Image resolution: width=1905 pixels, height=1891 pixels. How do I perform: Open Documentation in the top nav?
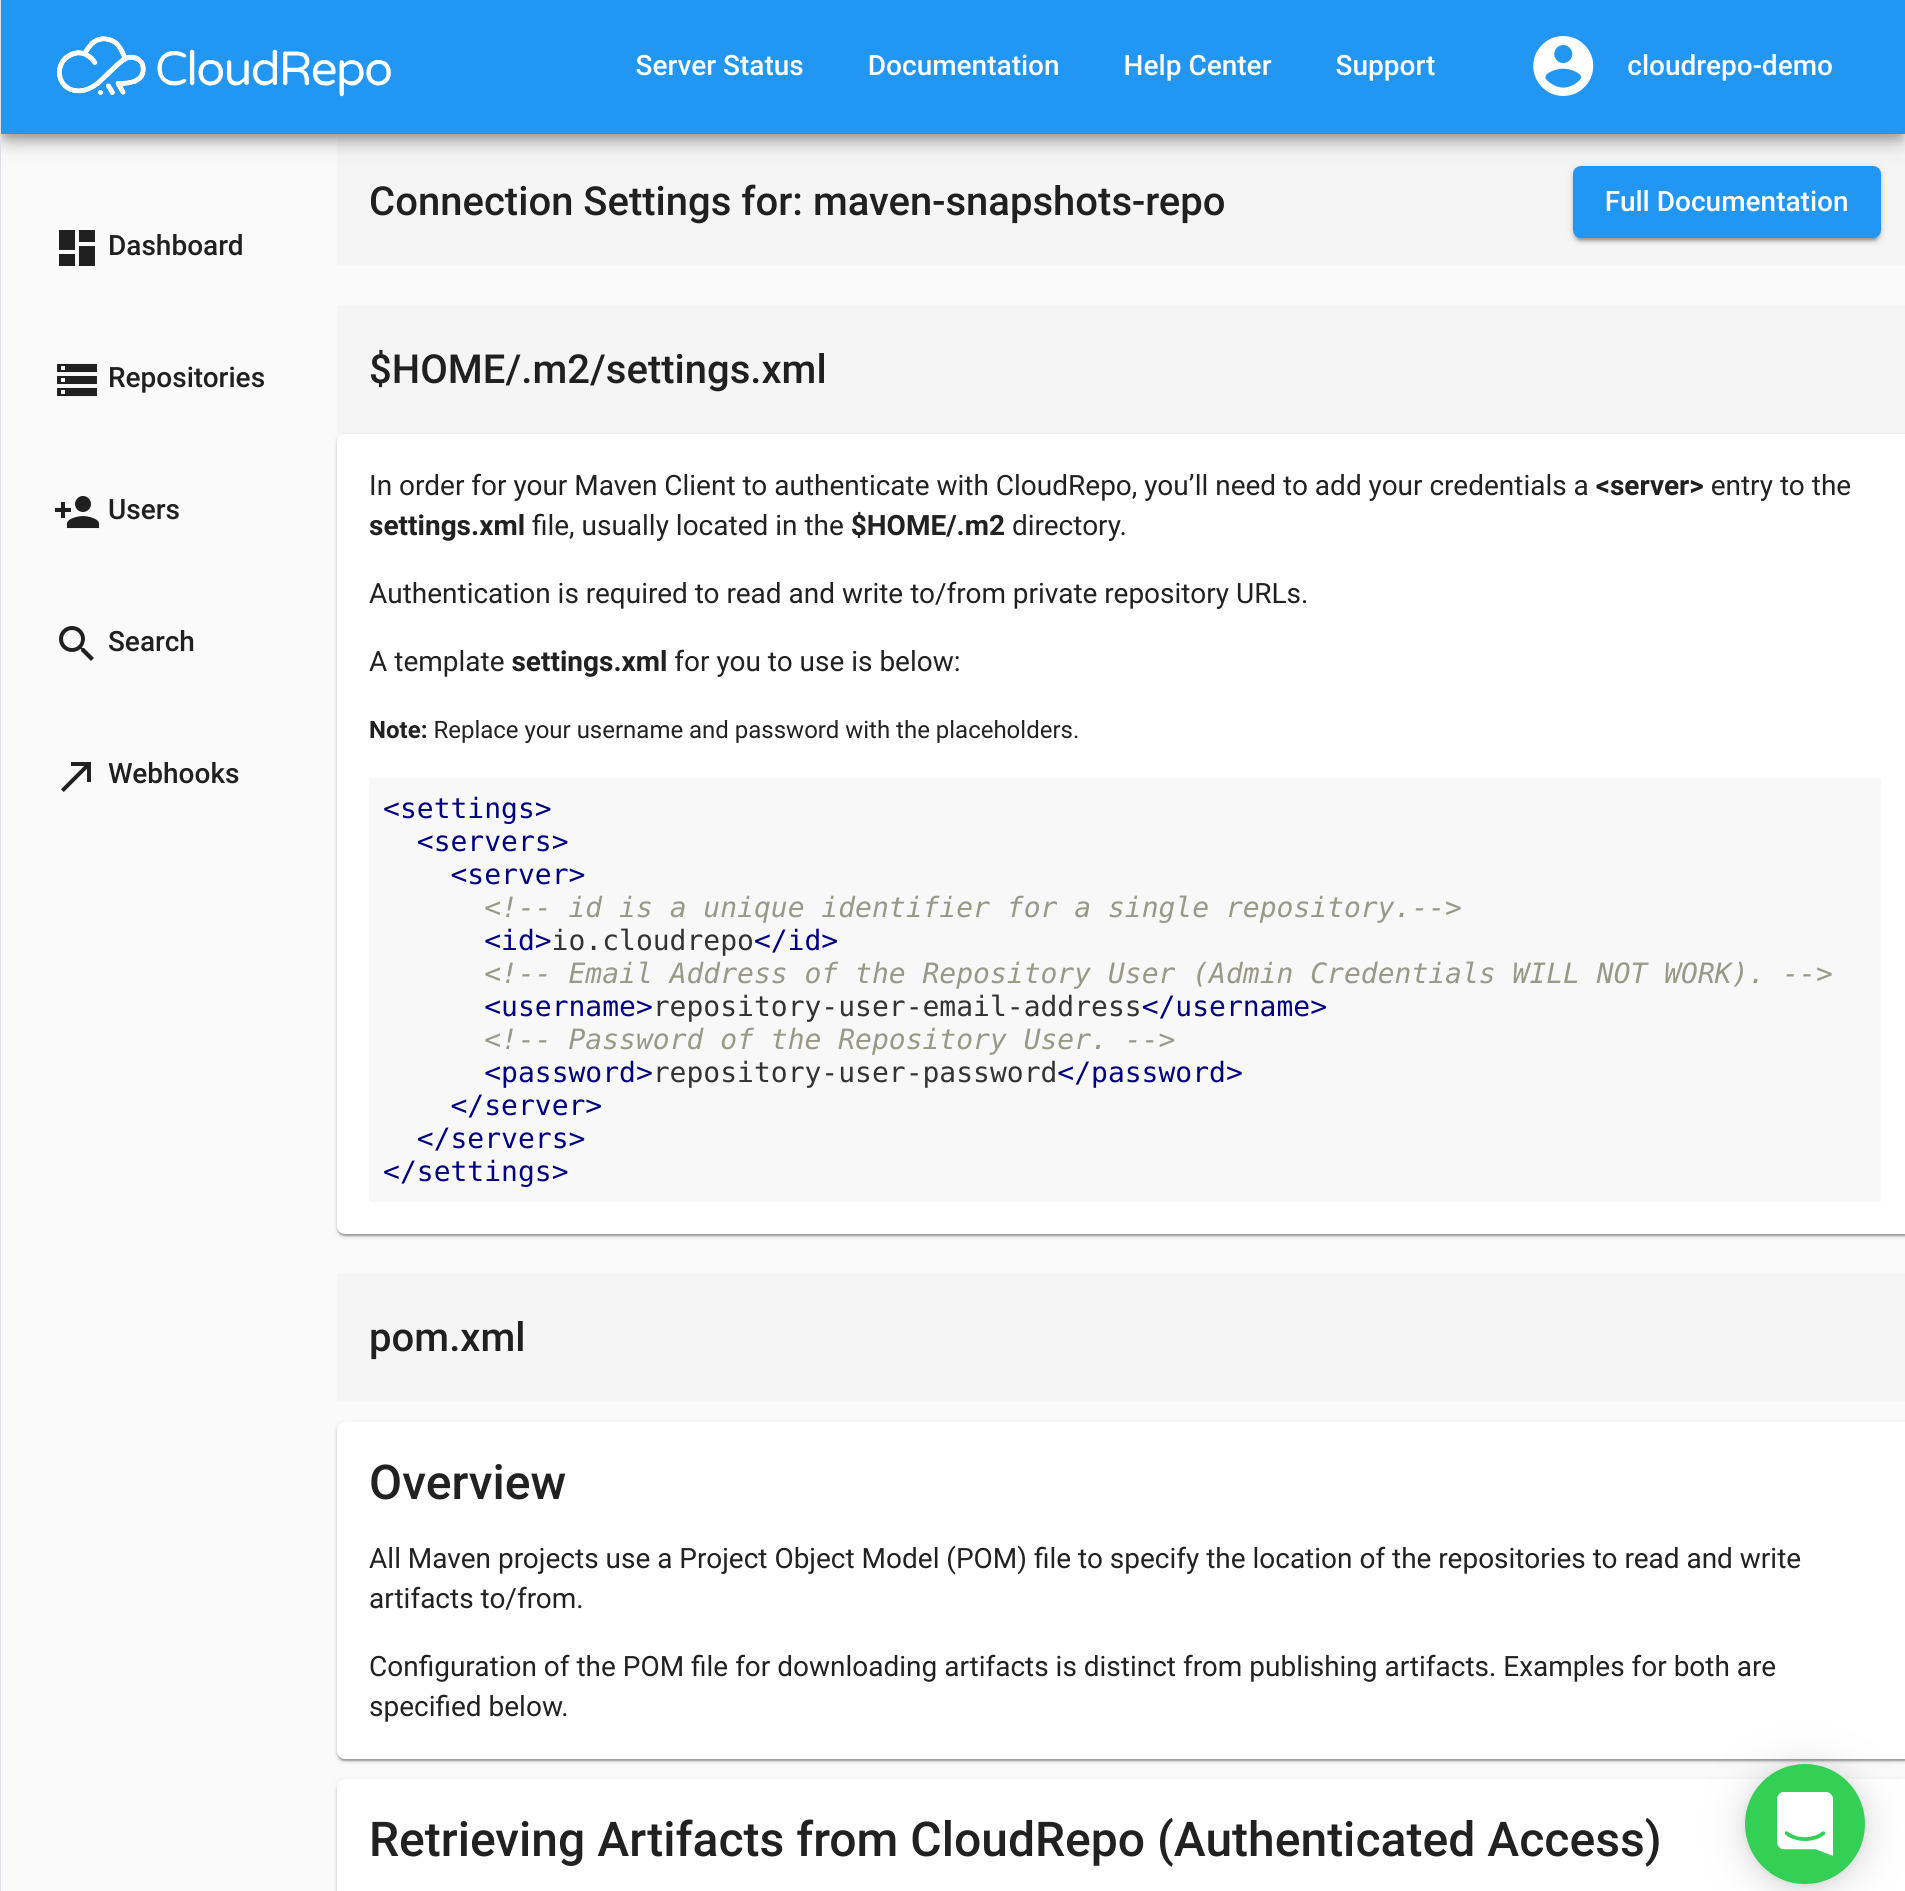(963, 66)
